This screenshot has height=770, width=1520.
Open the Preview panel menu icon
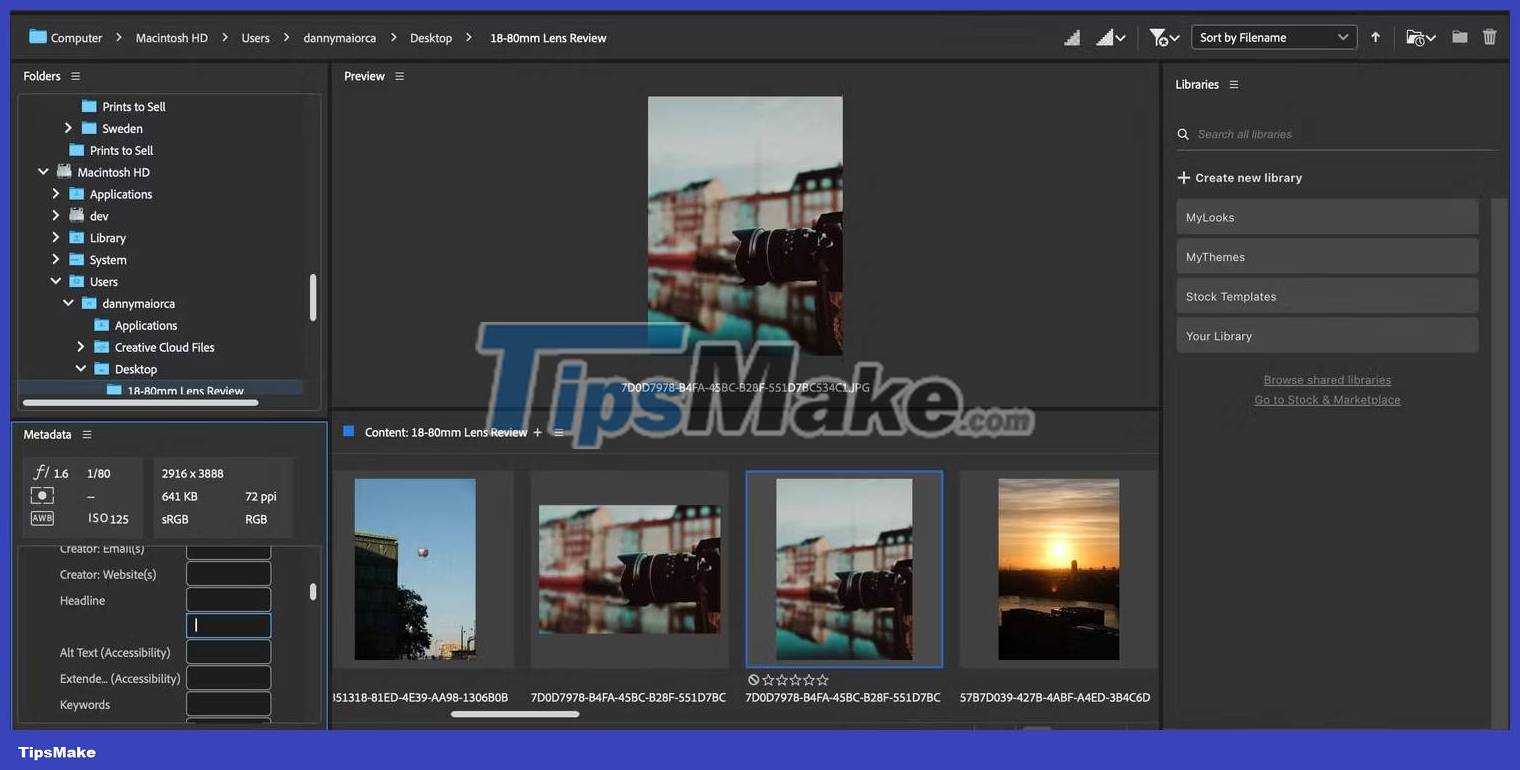(x=398, y=75)
